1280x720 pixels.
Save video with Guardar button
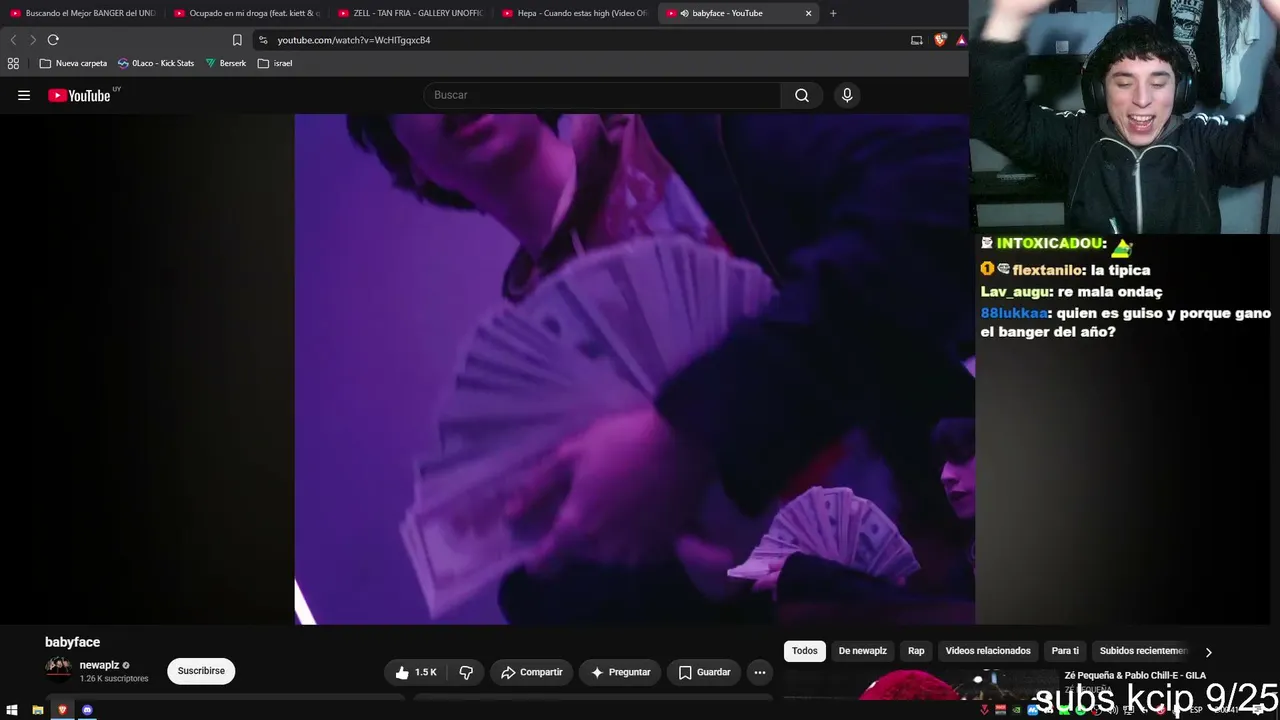click(x=705, y=672)
